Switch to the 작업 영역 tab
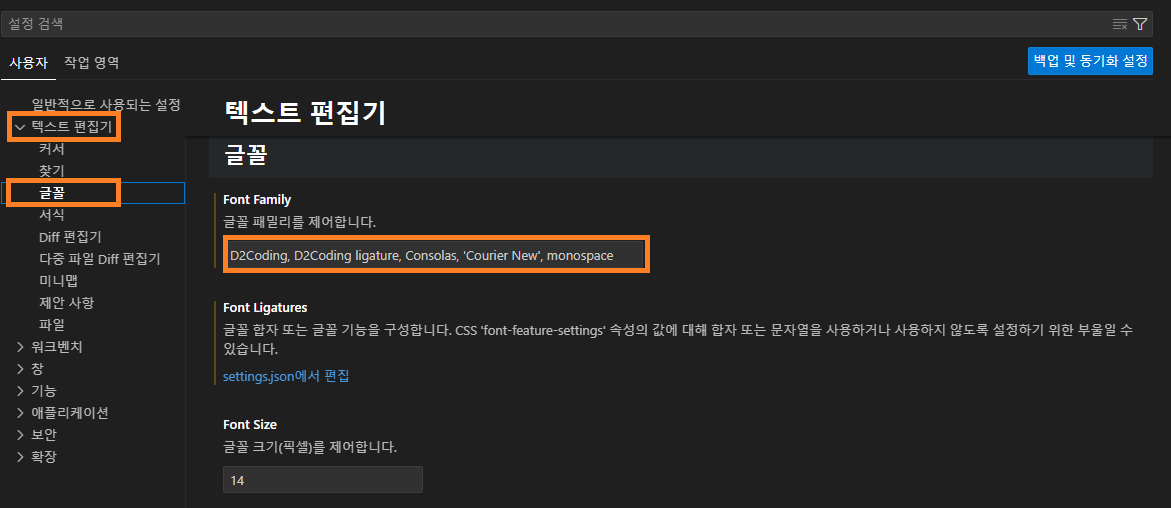 click(x=91, y=63)
